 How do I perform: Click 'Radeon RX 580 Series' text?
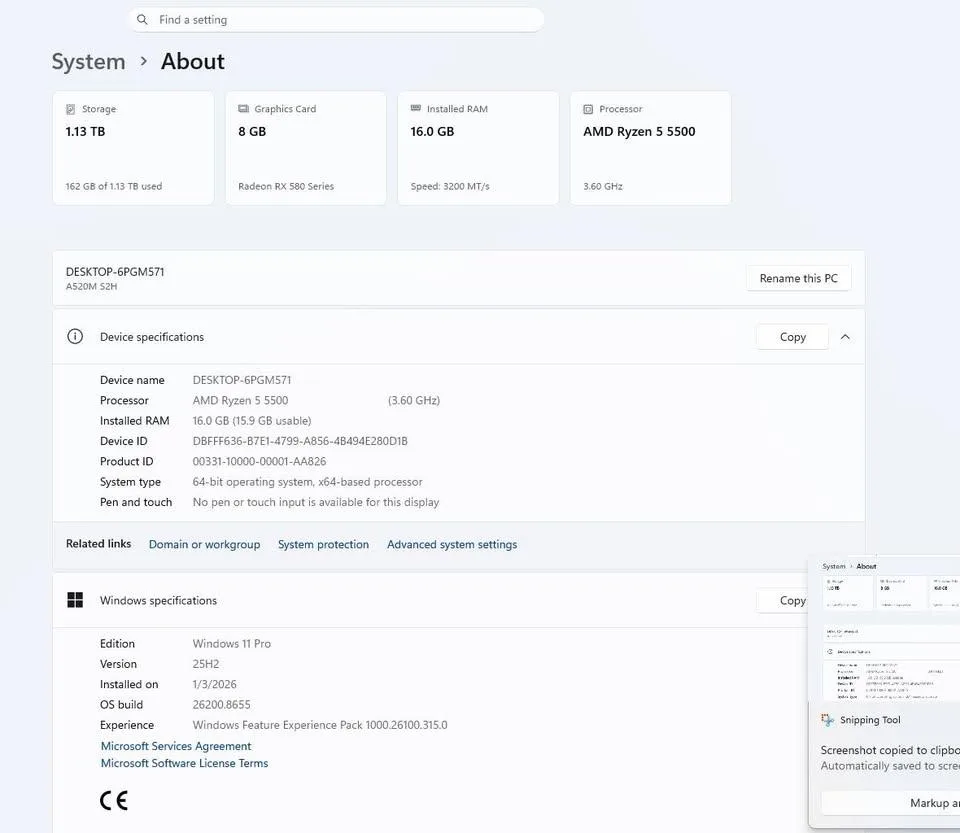point(286,186)
